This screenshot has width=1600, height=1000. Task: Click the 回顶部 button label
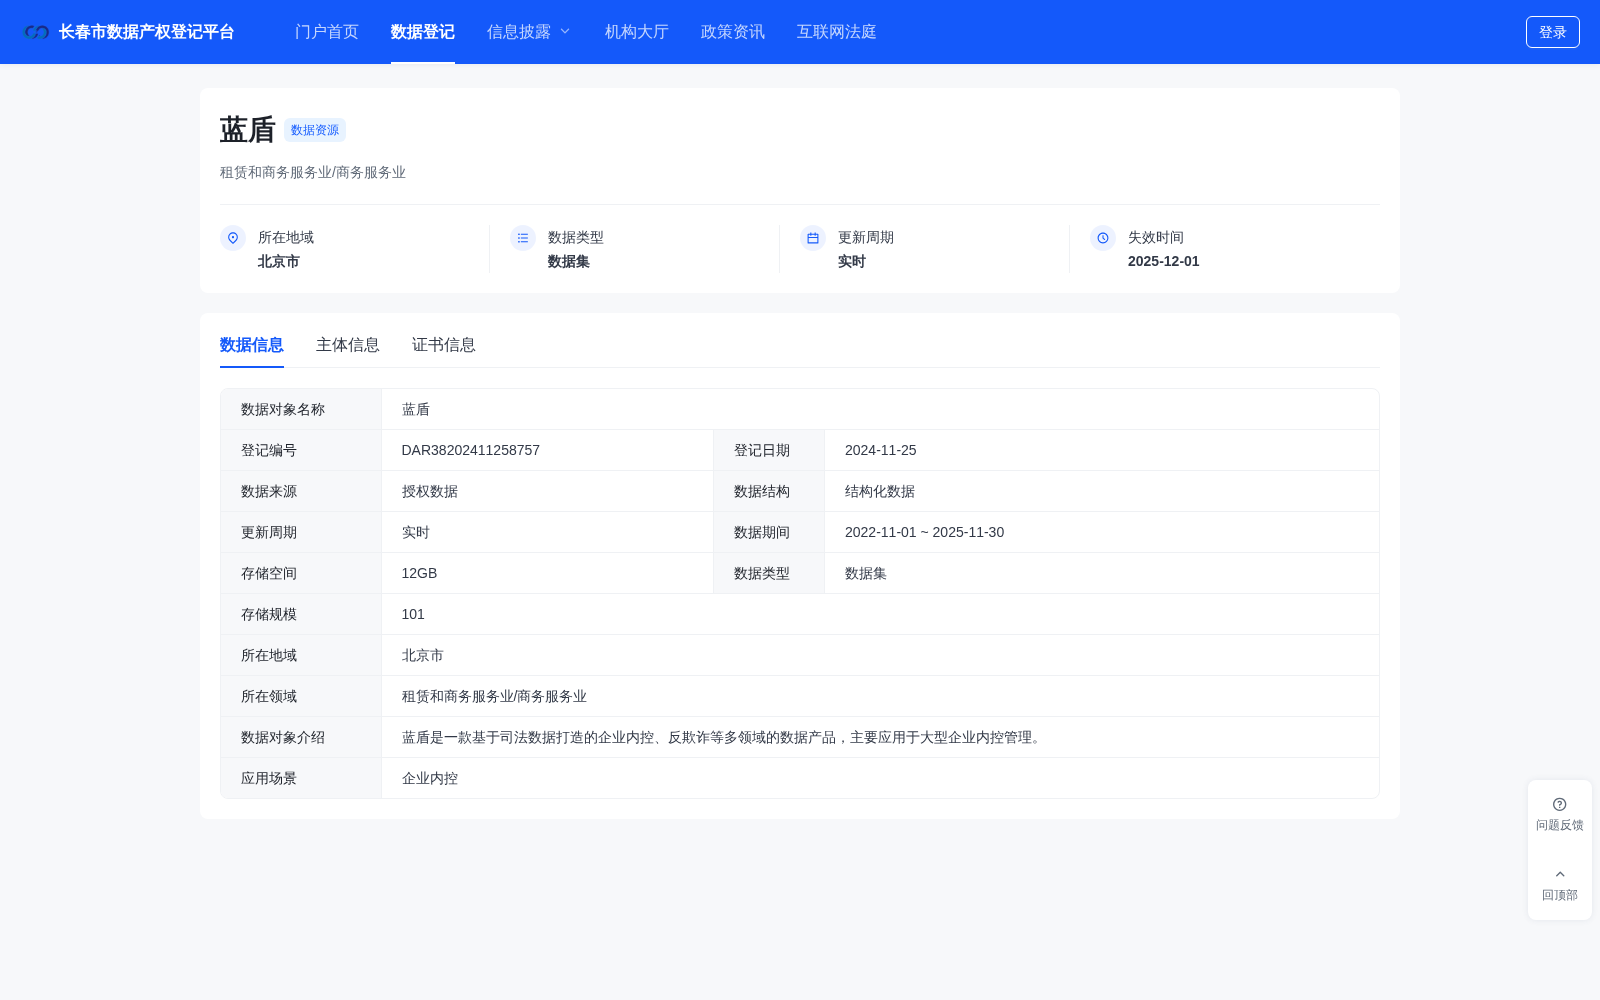pos(1560,895)
